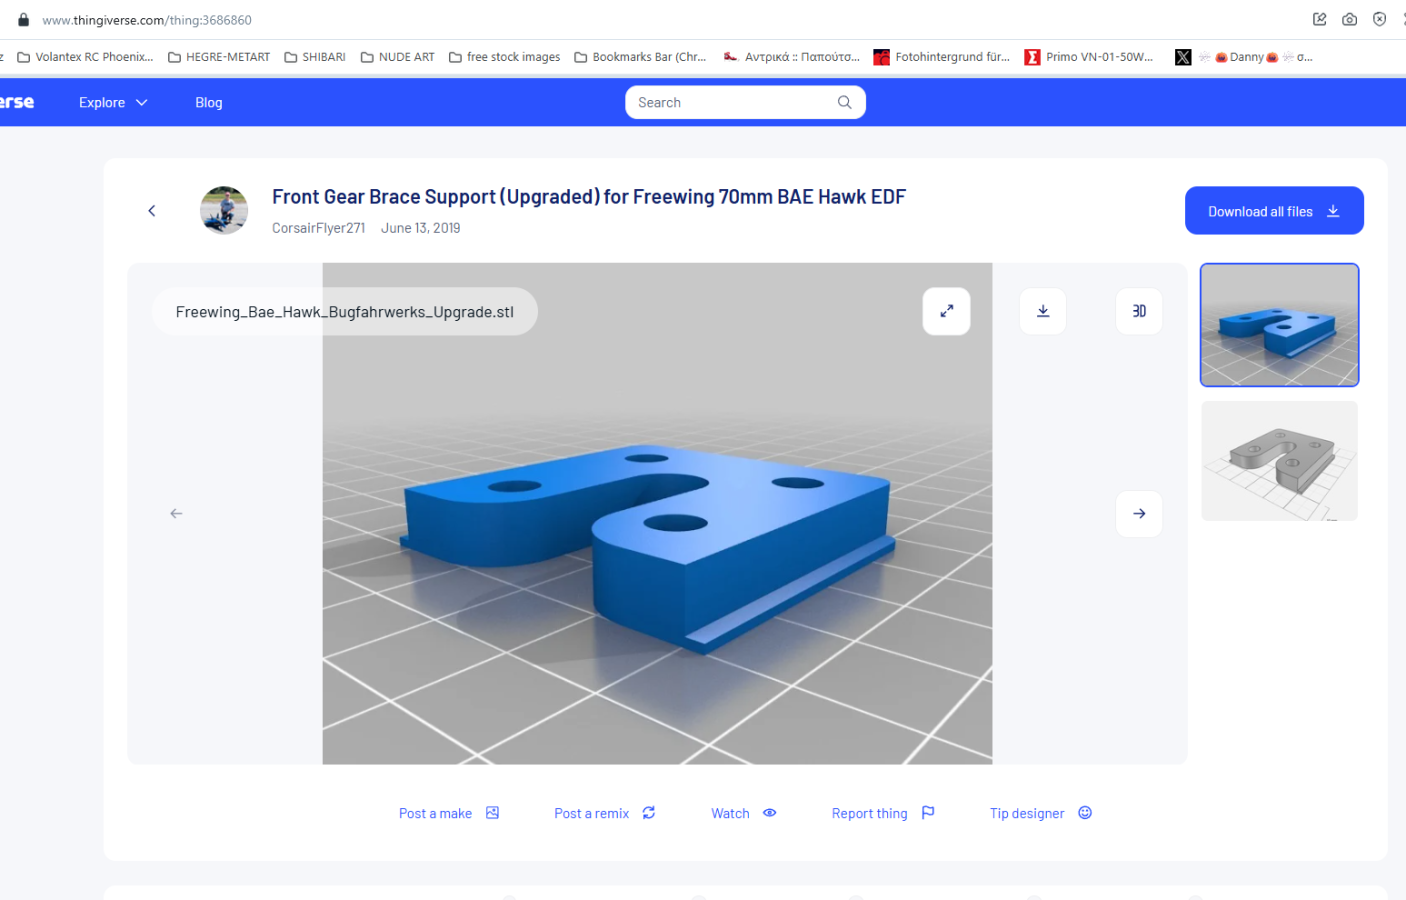This screenshot has width=1406, height=900.
Task: Expand the Explore dropdown menu
Action: (113, 102)
